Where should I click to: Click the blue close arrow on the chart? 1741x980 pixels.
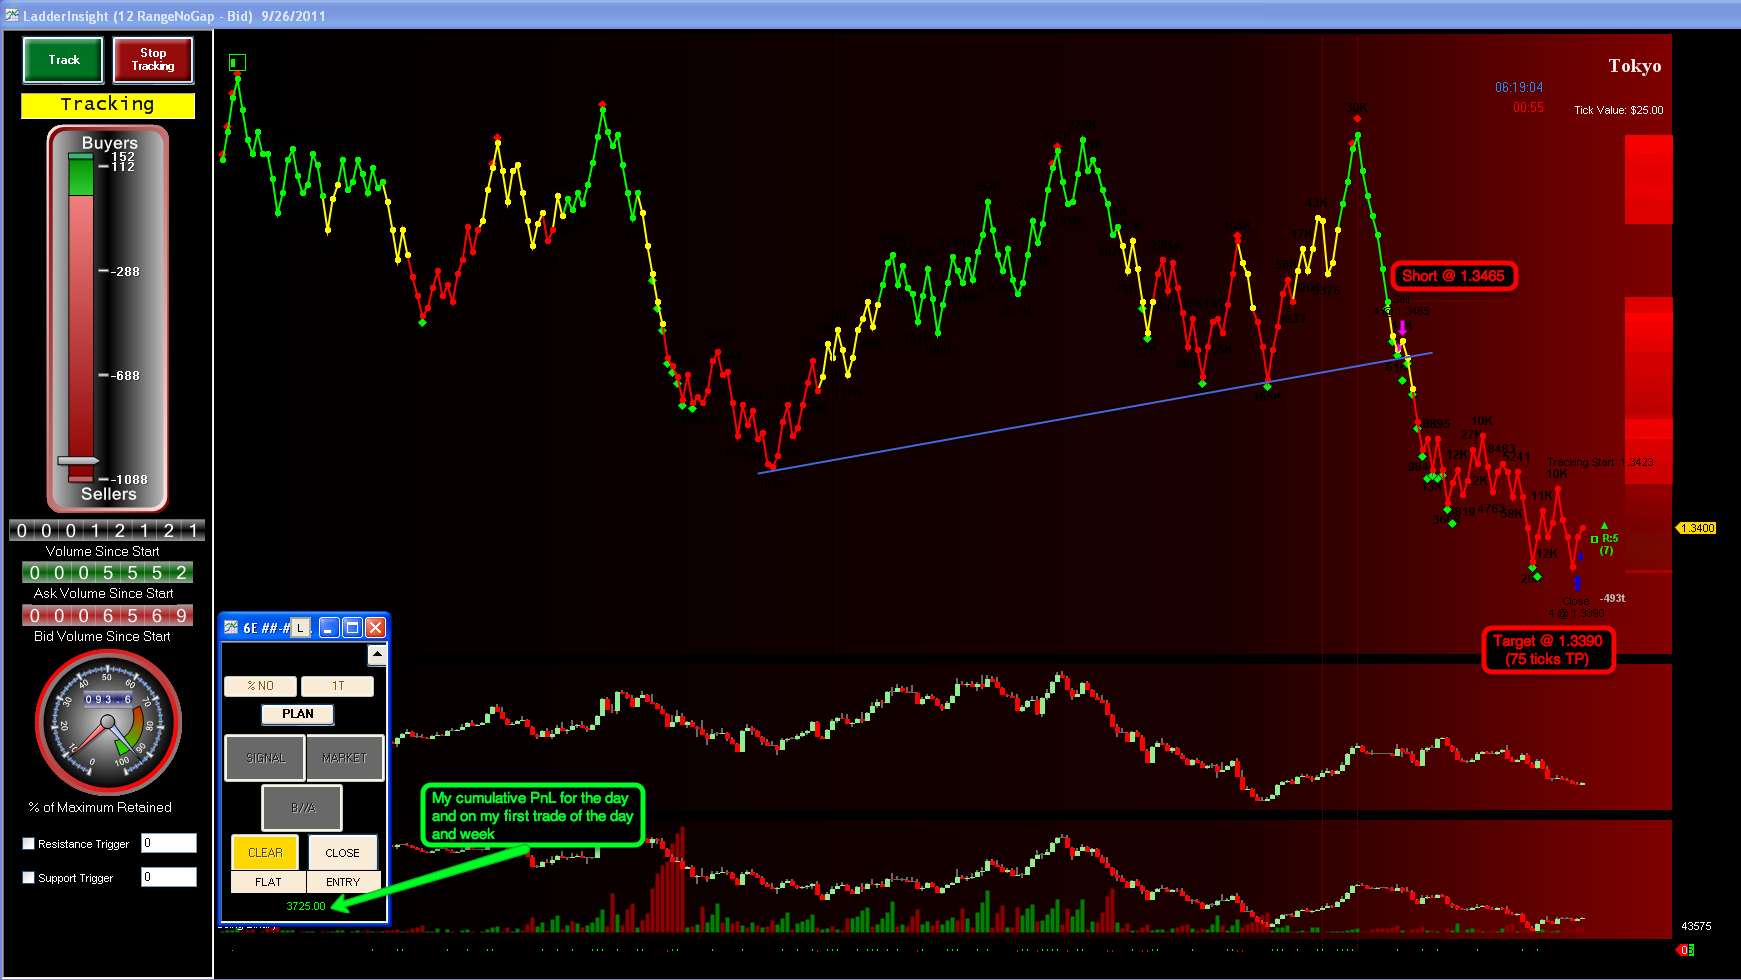pos(1577,583)
